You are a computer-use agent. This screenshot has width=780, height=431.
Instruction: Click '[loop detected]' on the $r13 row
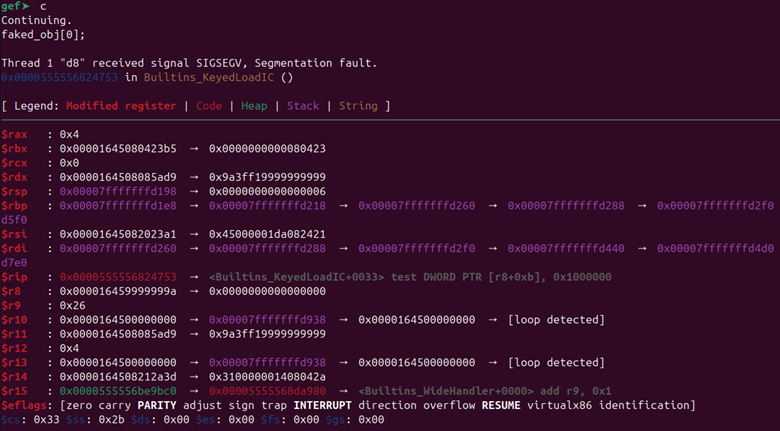coord(556,363)
